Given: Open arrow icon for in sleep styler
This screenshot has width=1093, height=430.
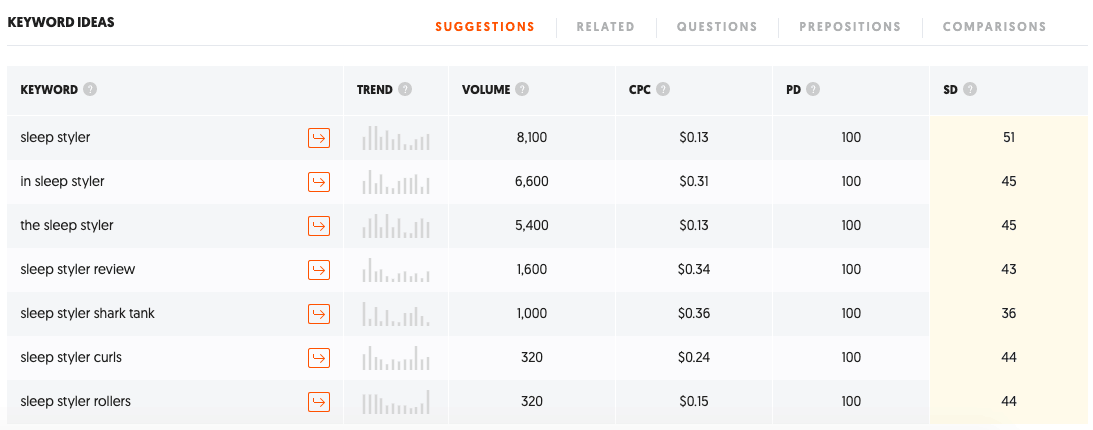Looking at the screenshot, I should (x=319, y=182).
